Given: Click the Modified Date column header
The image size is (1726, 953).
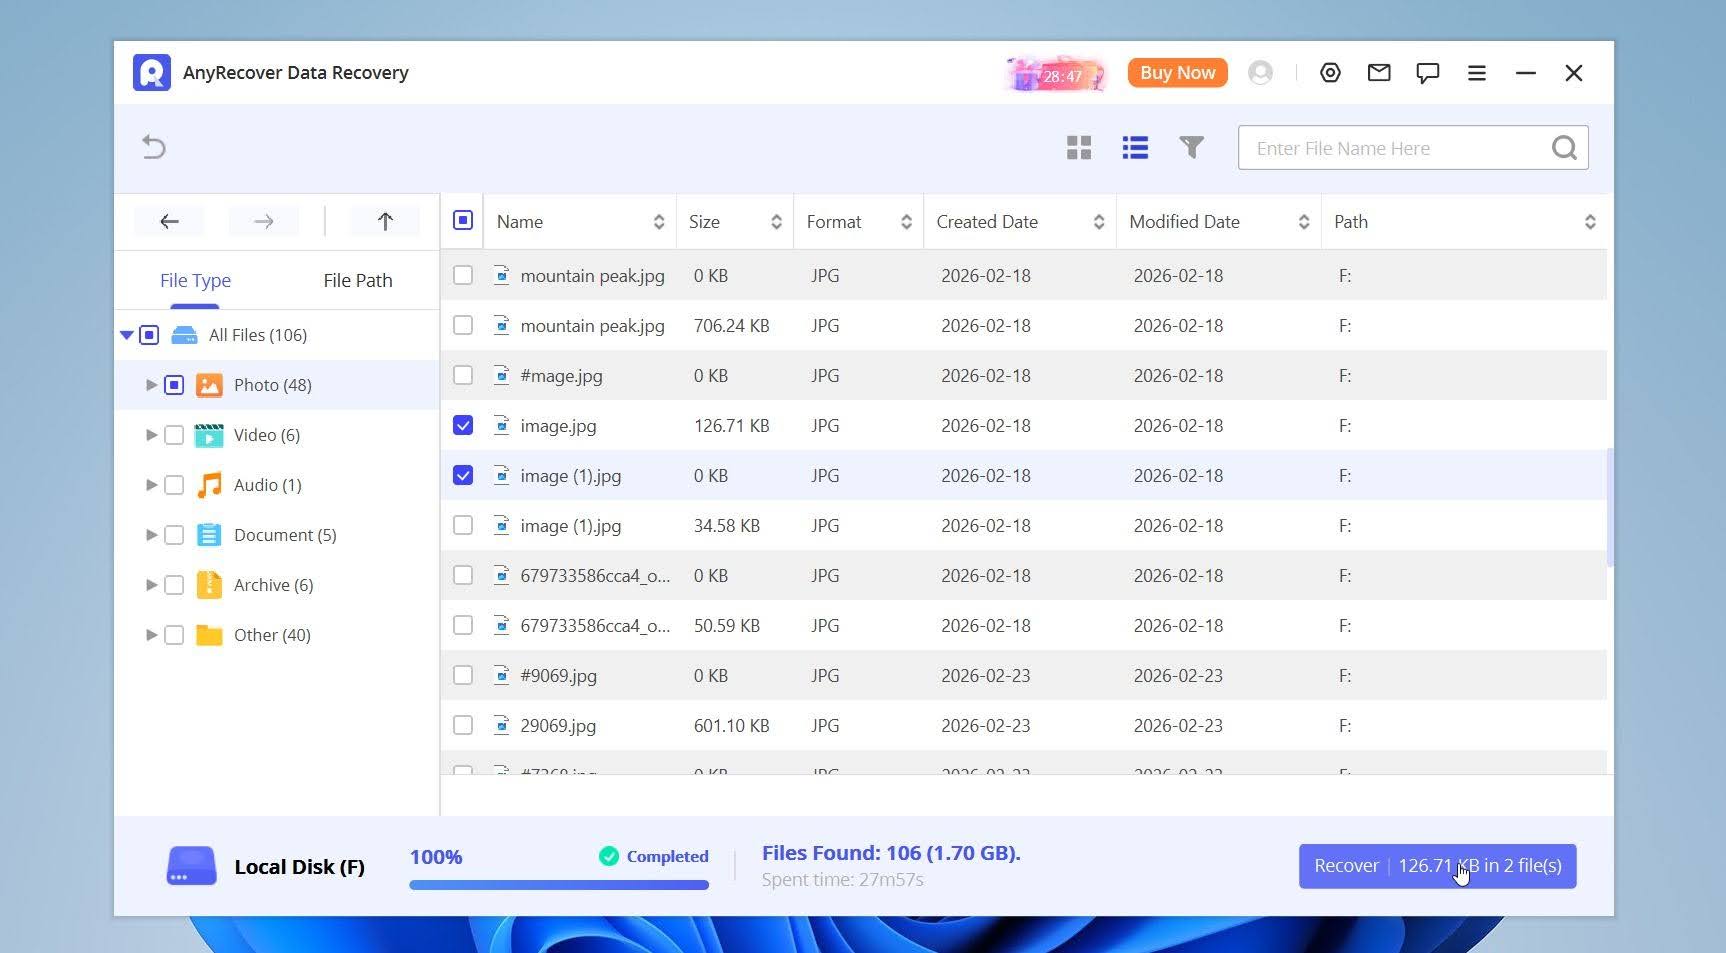Looking at the screenshot, I should pos(1219,222).
